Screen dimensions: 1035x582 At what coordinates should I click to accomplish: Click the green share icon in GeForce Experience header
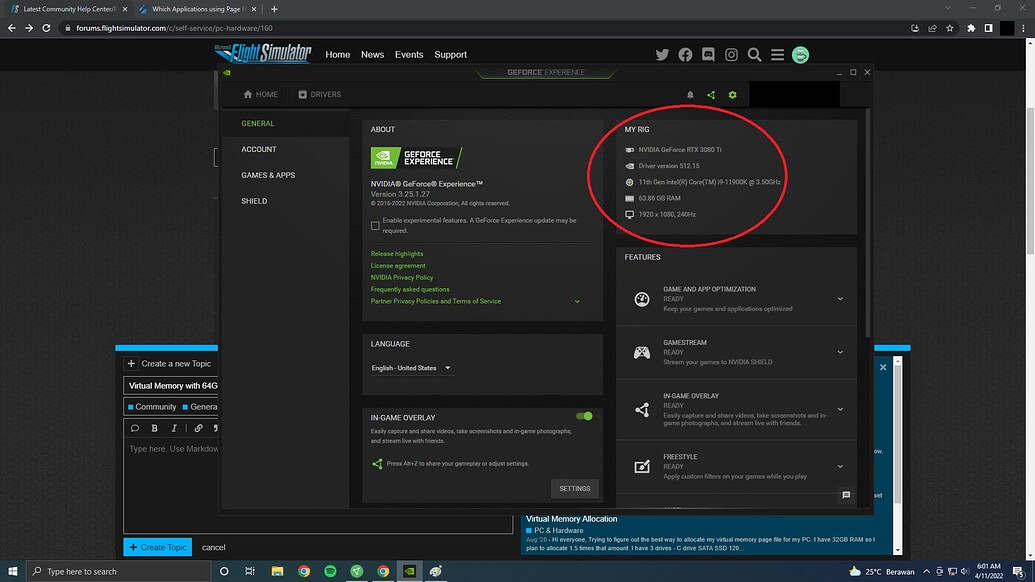pyautogui.click(x=711, y=94)
